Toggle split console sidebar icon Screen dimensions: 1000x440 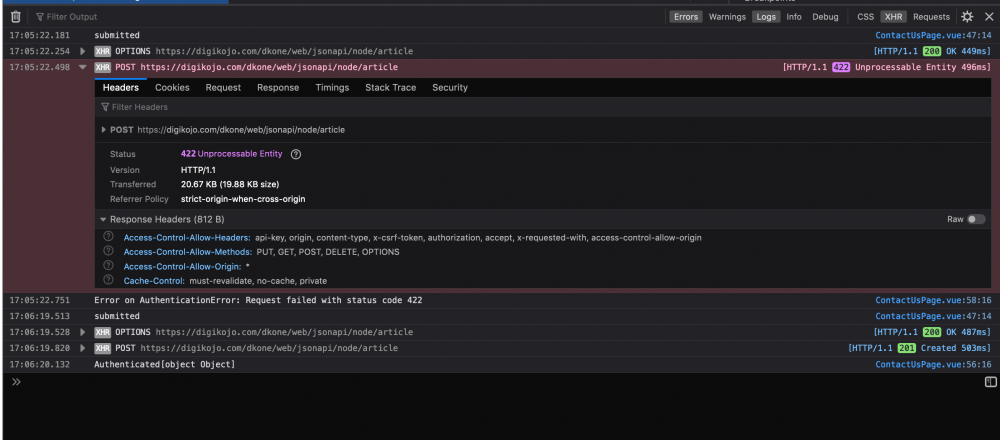click(x=990, y=382)
